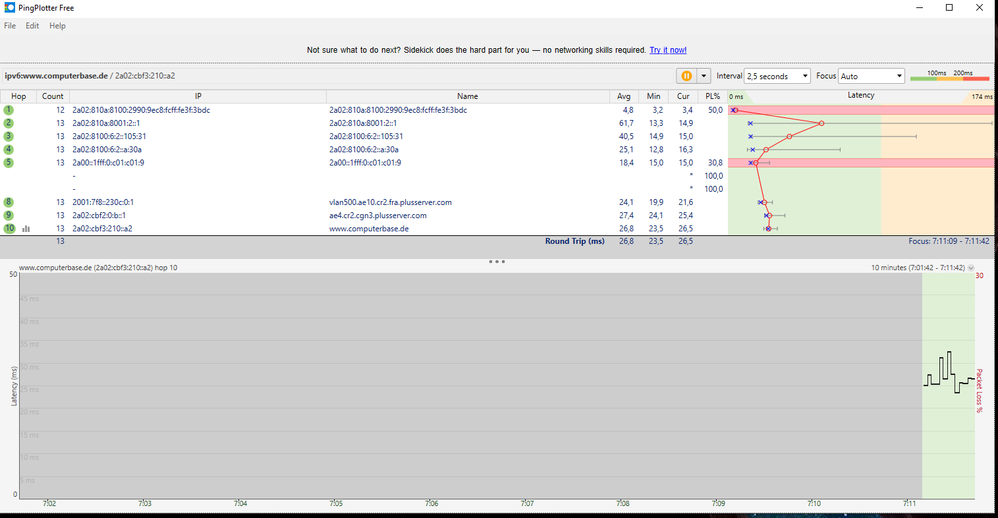Viewport: 998px width, 518px height.
Task: Select hop 4 green circle icon
Action: pos(8,150)
